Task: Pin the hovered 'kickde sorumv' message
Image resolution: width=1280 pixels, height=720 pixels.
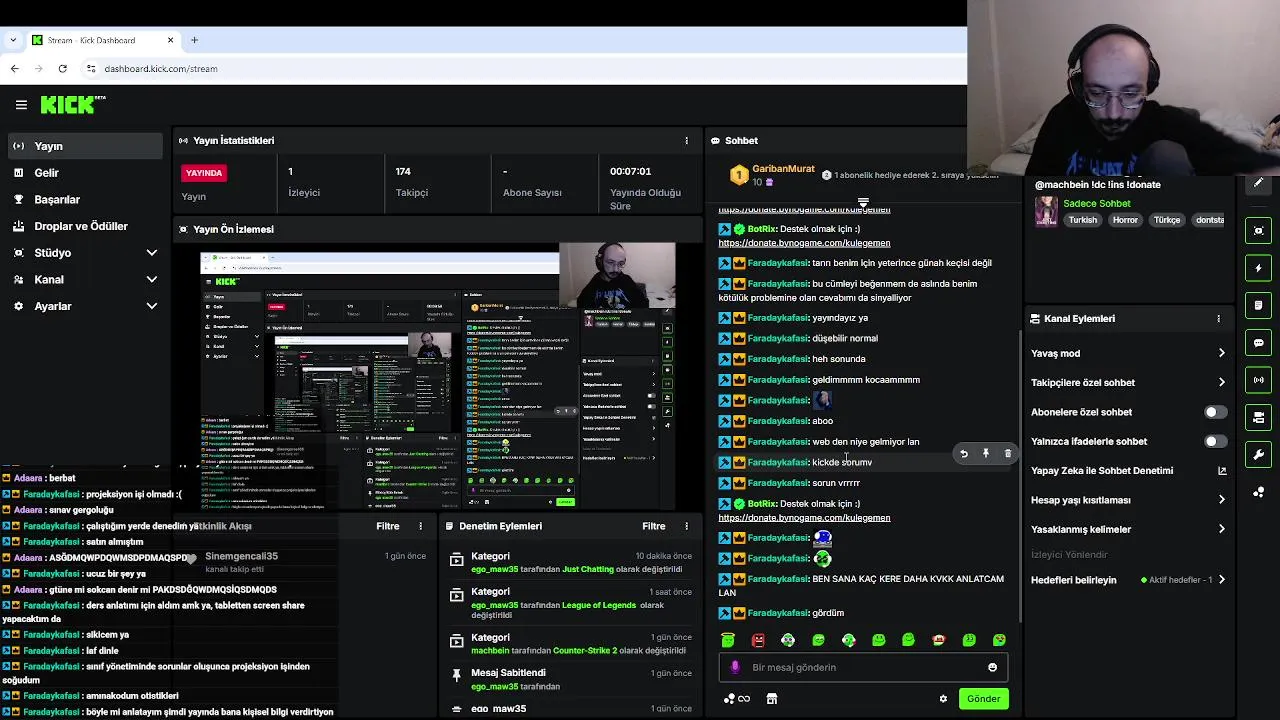Action: click(986, 454)
